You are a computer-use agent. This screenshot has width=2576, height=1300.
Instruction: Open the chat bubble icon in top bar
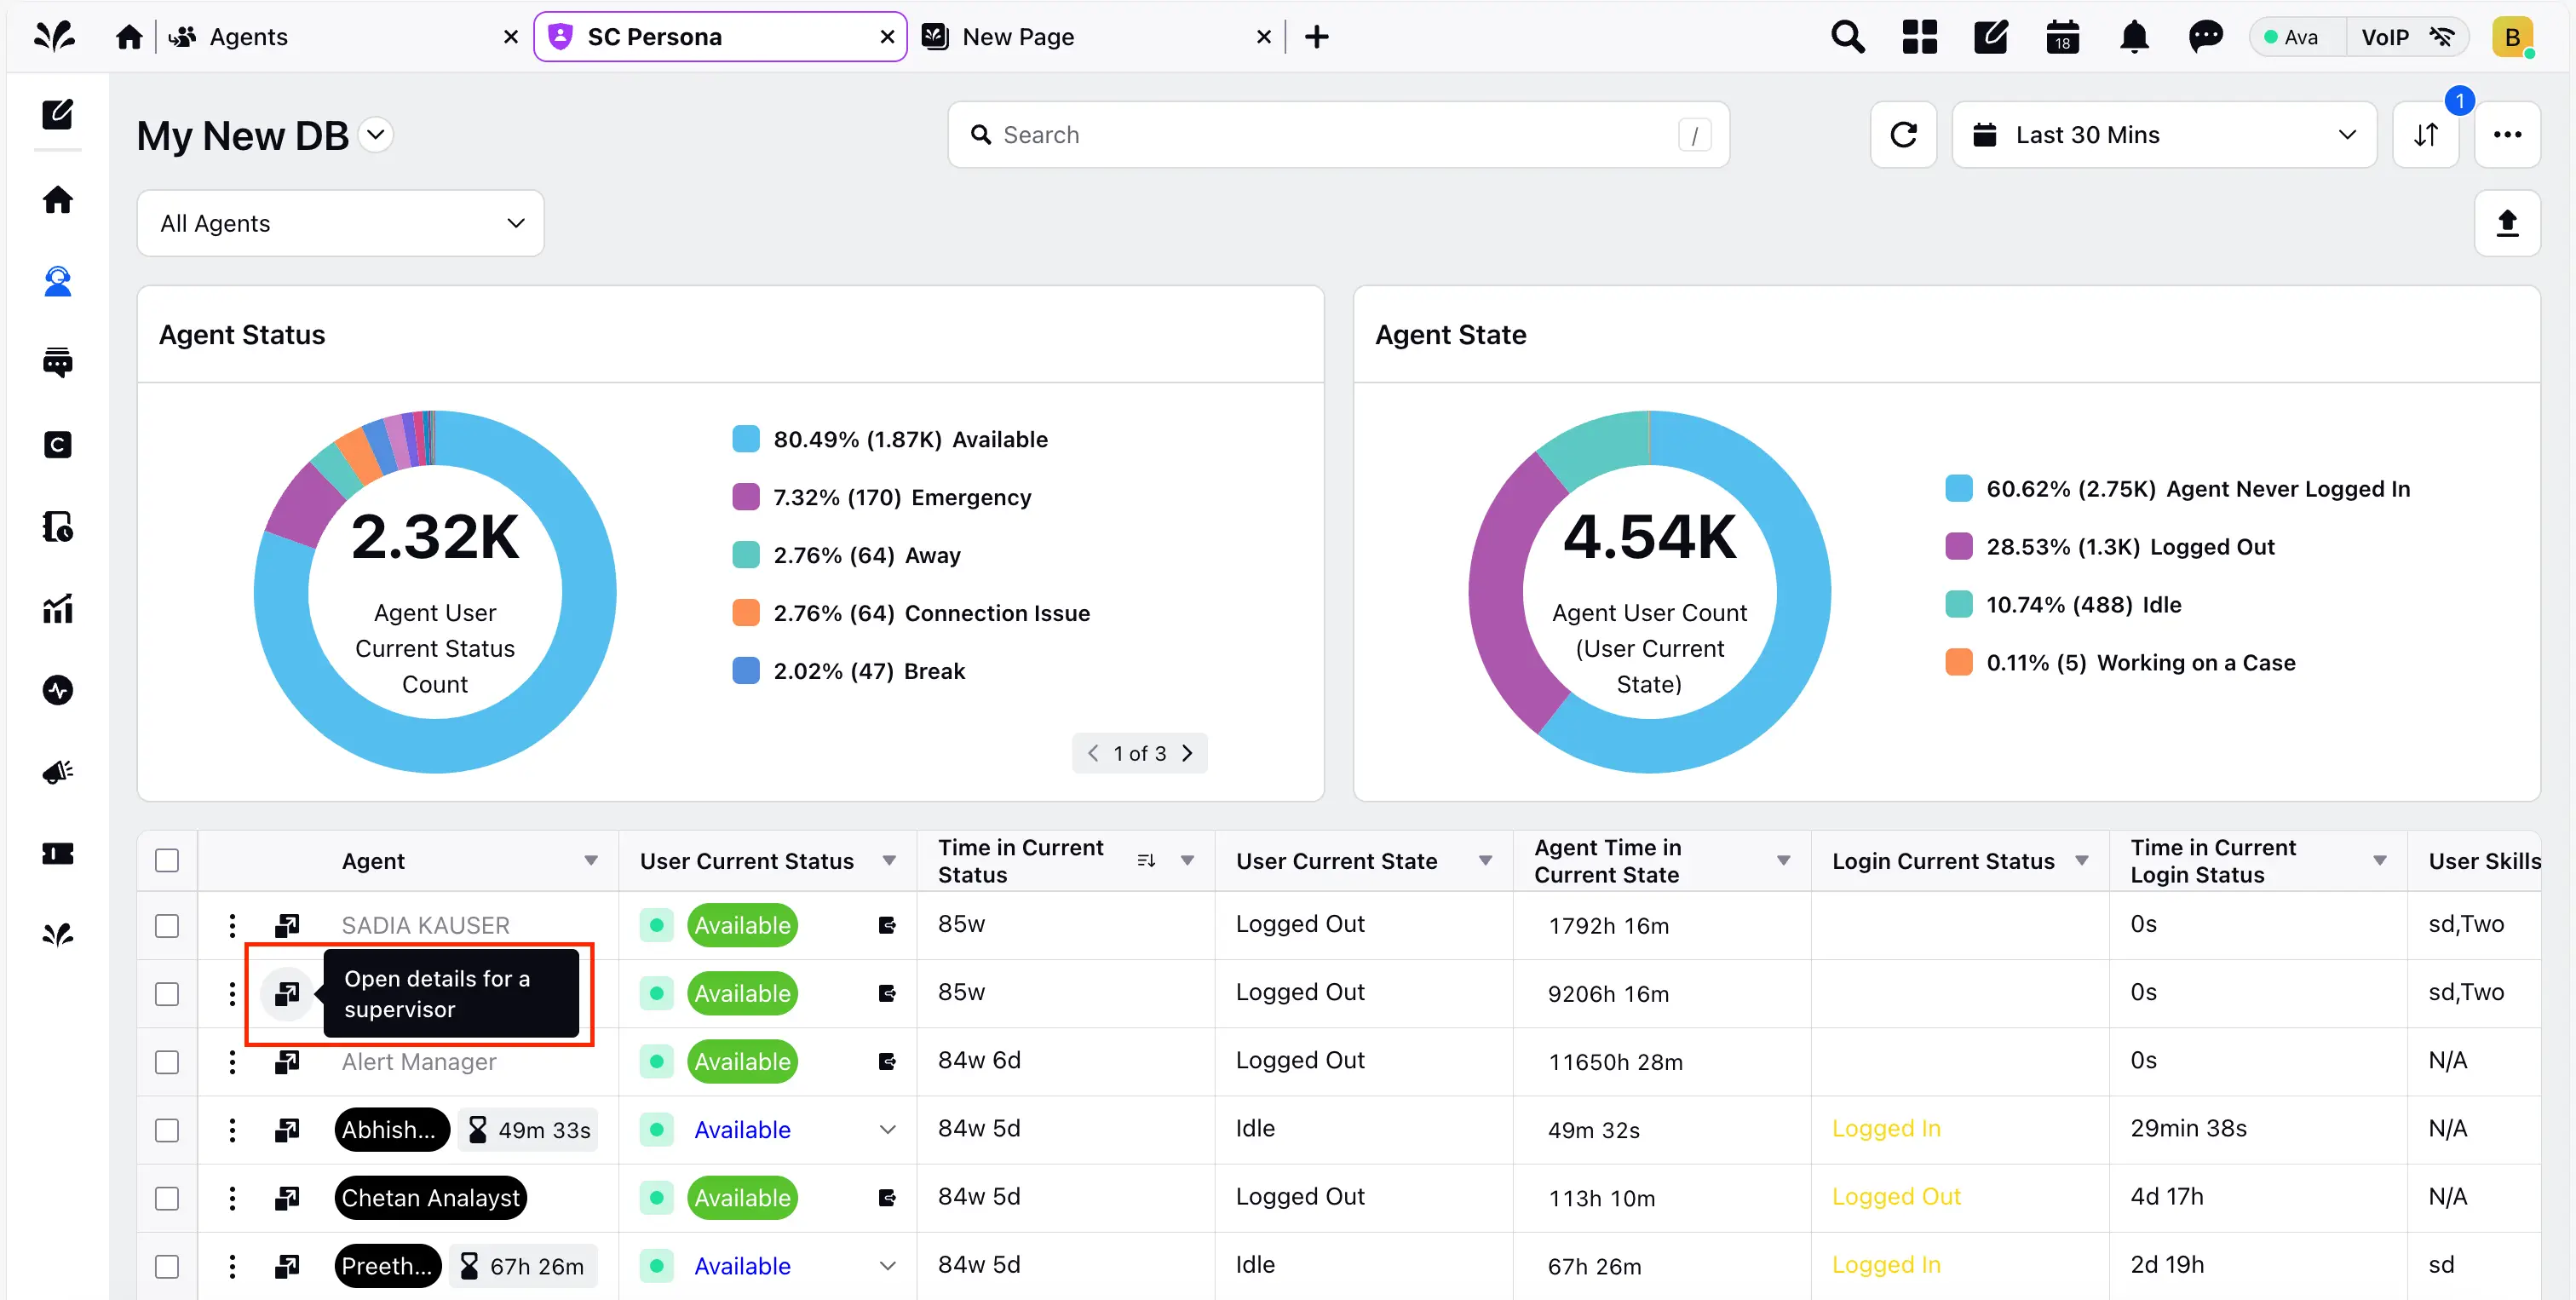pyautogui.click(x=2205, y=37)
